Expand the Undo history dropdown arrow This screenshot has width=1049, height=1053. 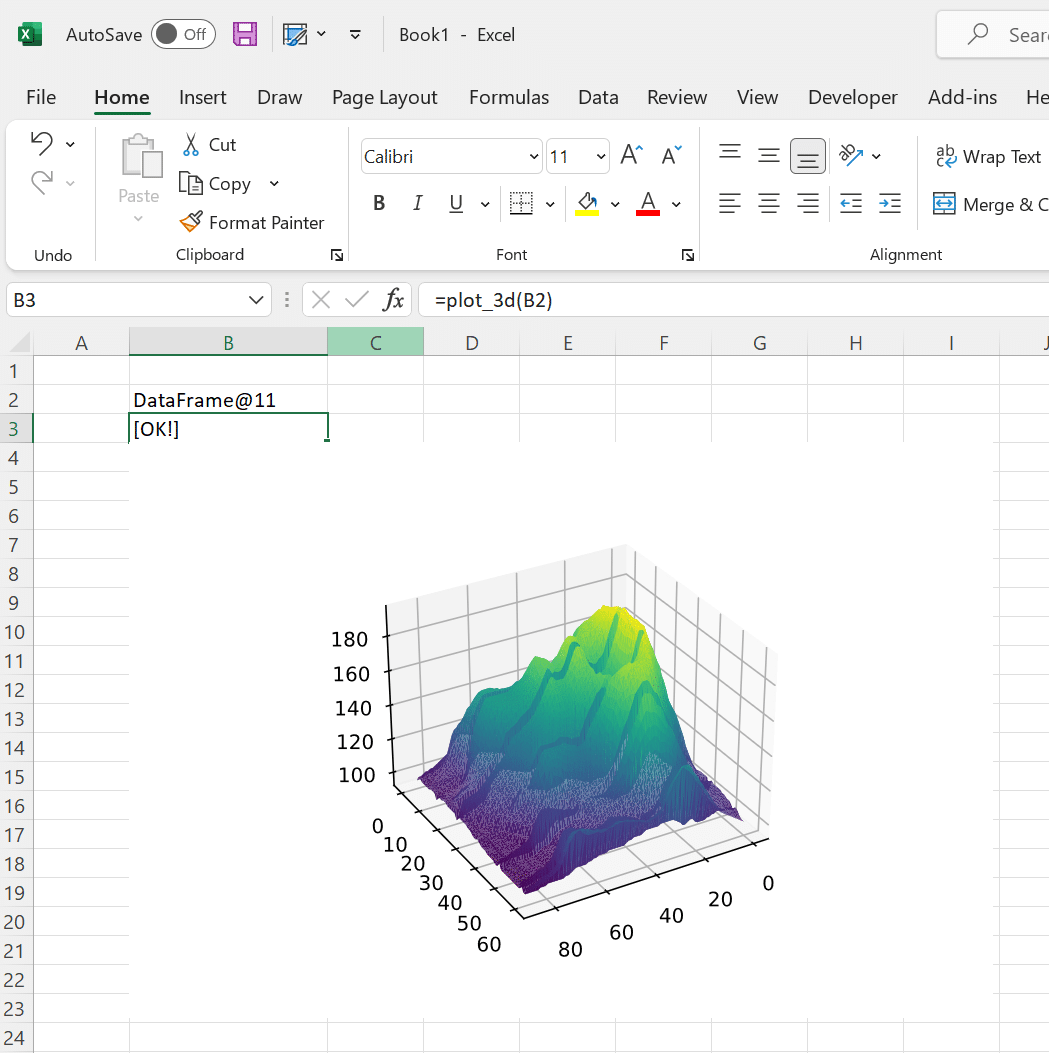[71, 144]
